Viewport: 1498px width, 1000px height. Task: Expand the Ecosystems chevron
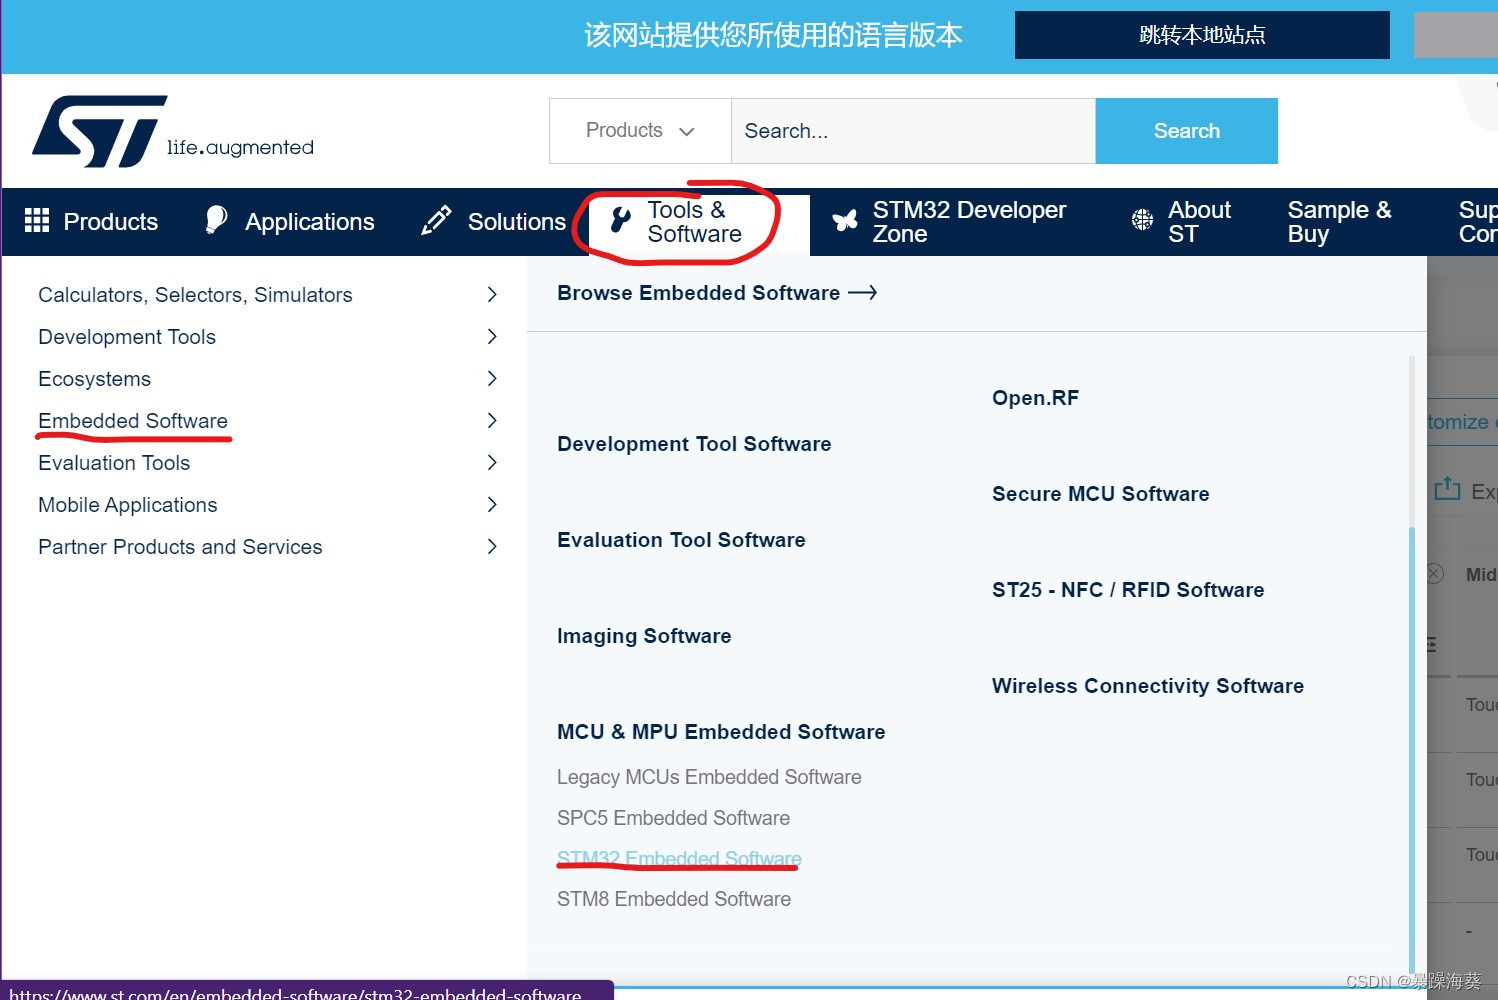(x=491, y=378)
